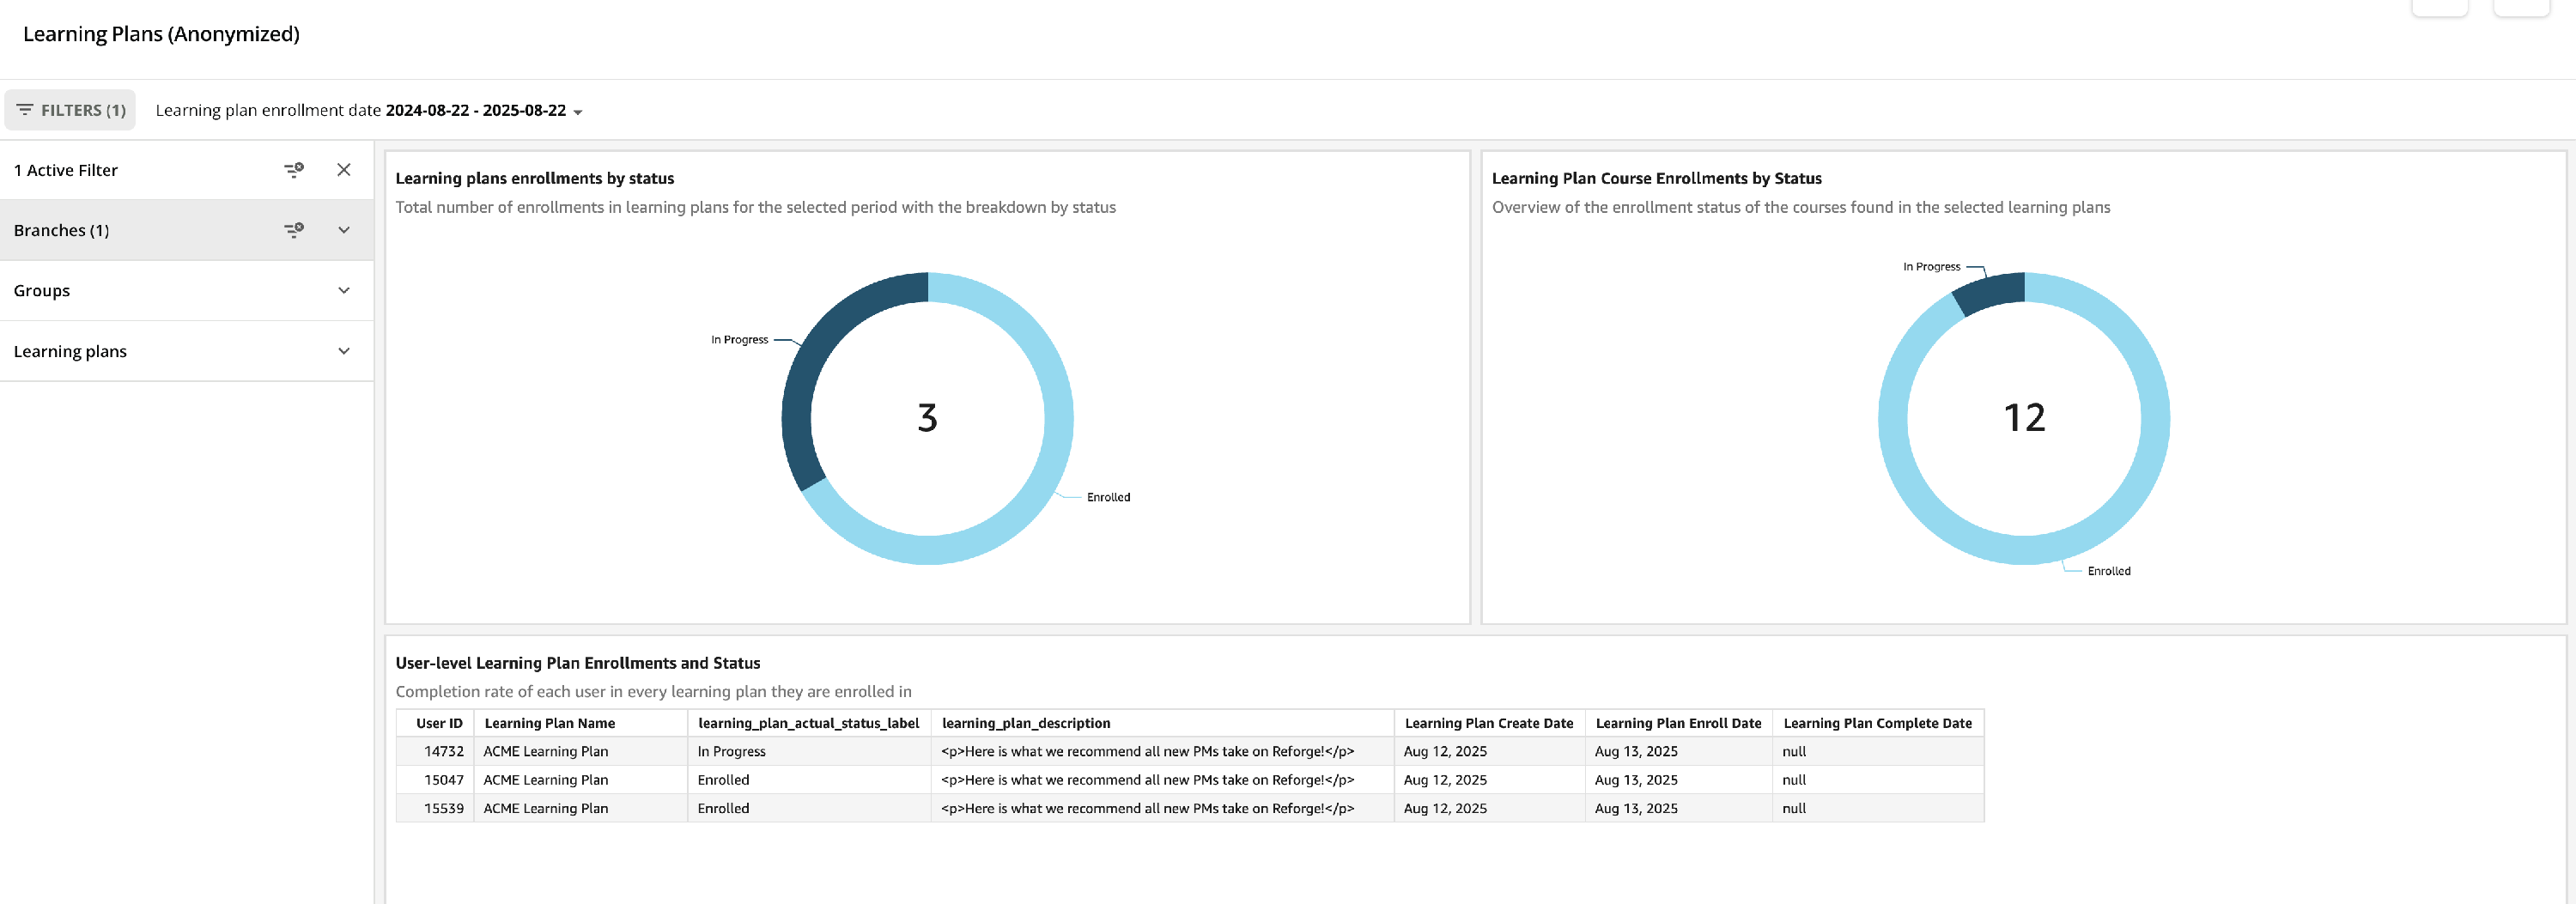The image size is (2576, 904).
Task: Open the enrollment date range dropdown arrow
Action: point(578,112)
